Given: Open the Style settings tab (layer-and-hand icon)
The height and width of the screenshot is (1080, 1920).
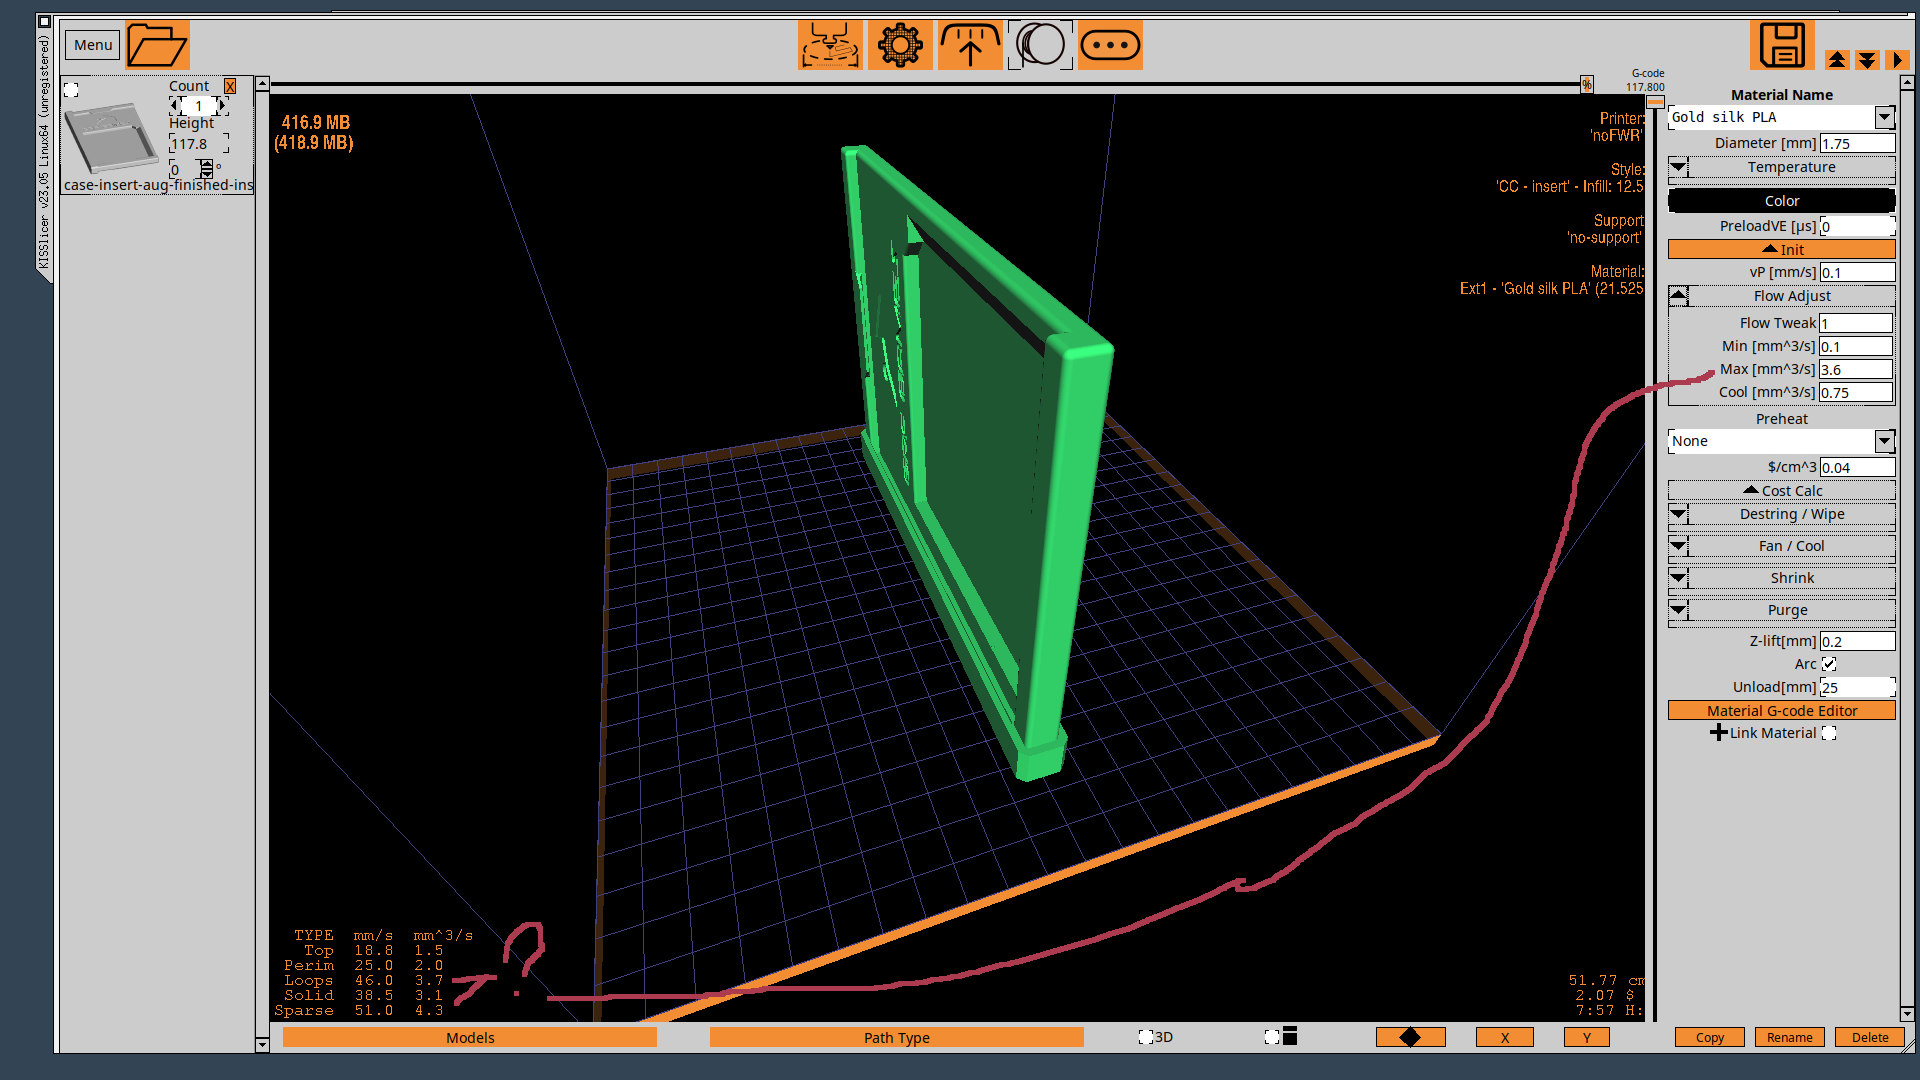Looking at the screenshot, I should point(830,45).
